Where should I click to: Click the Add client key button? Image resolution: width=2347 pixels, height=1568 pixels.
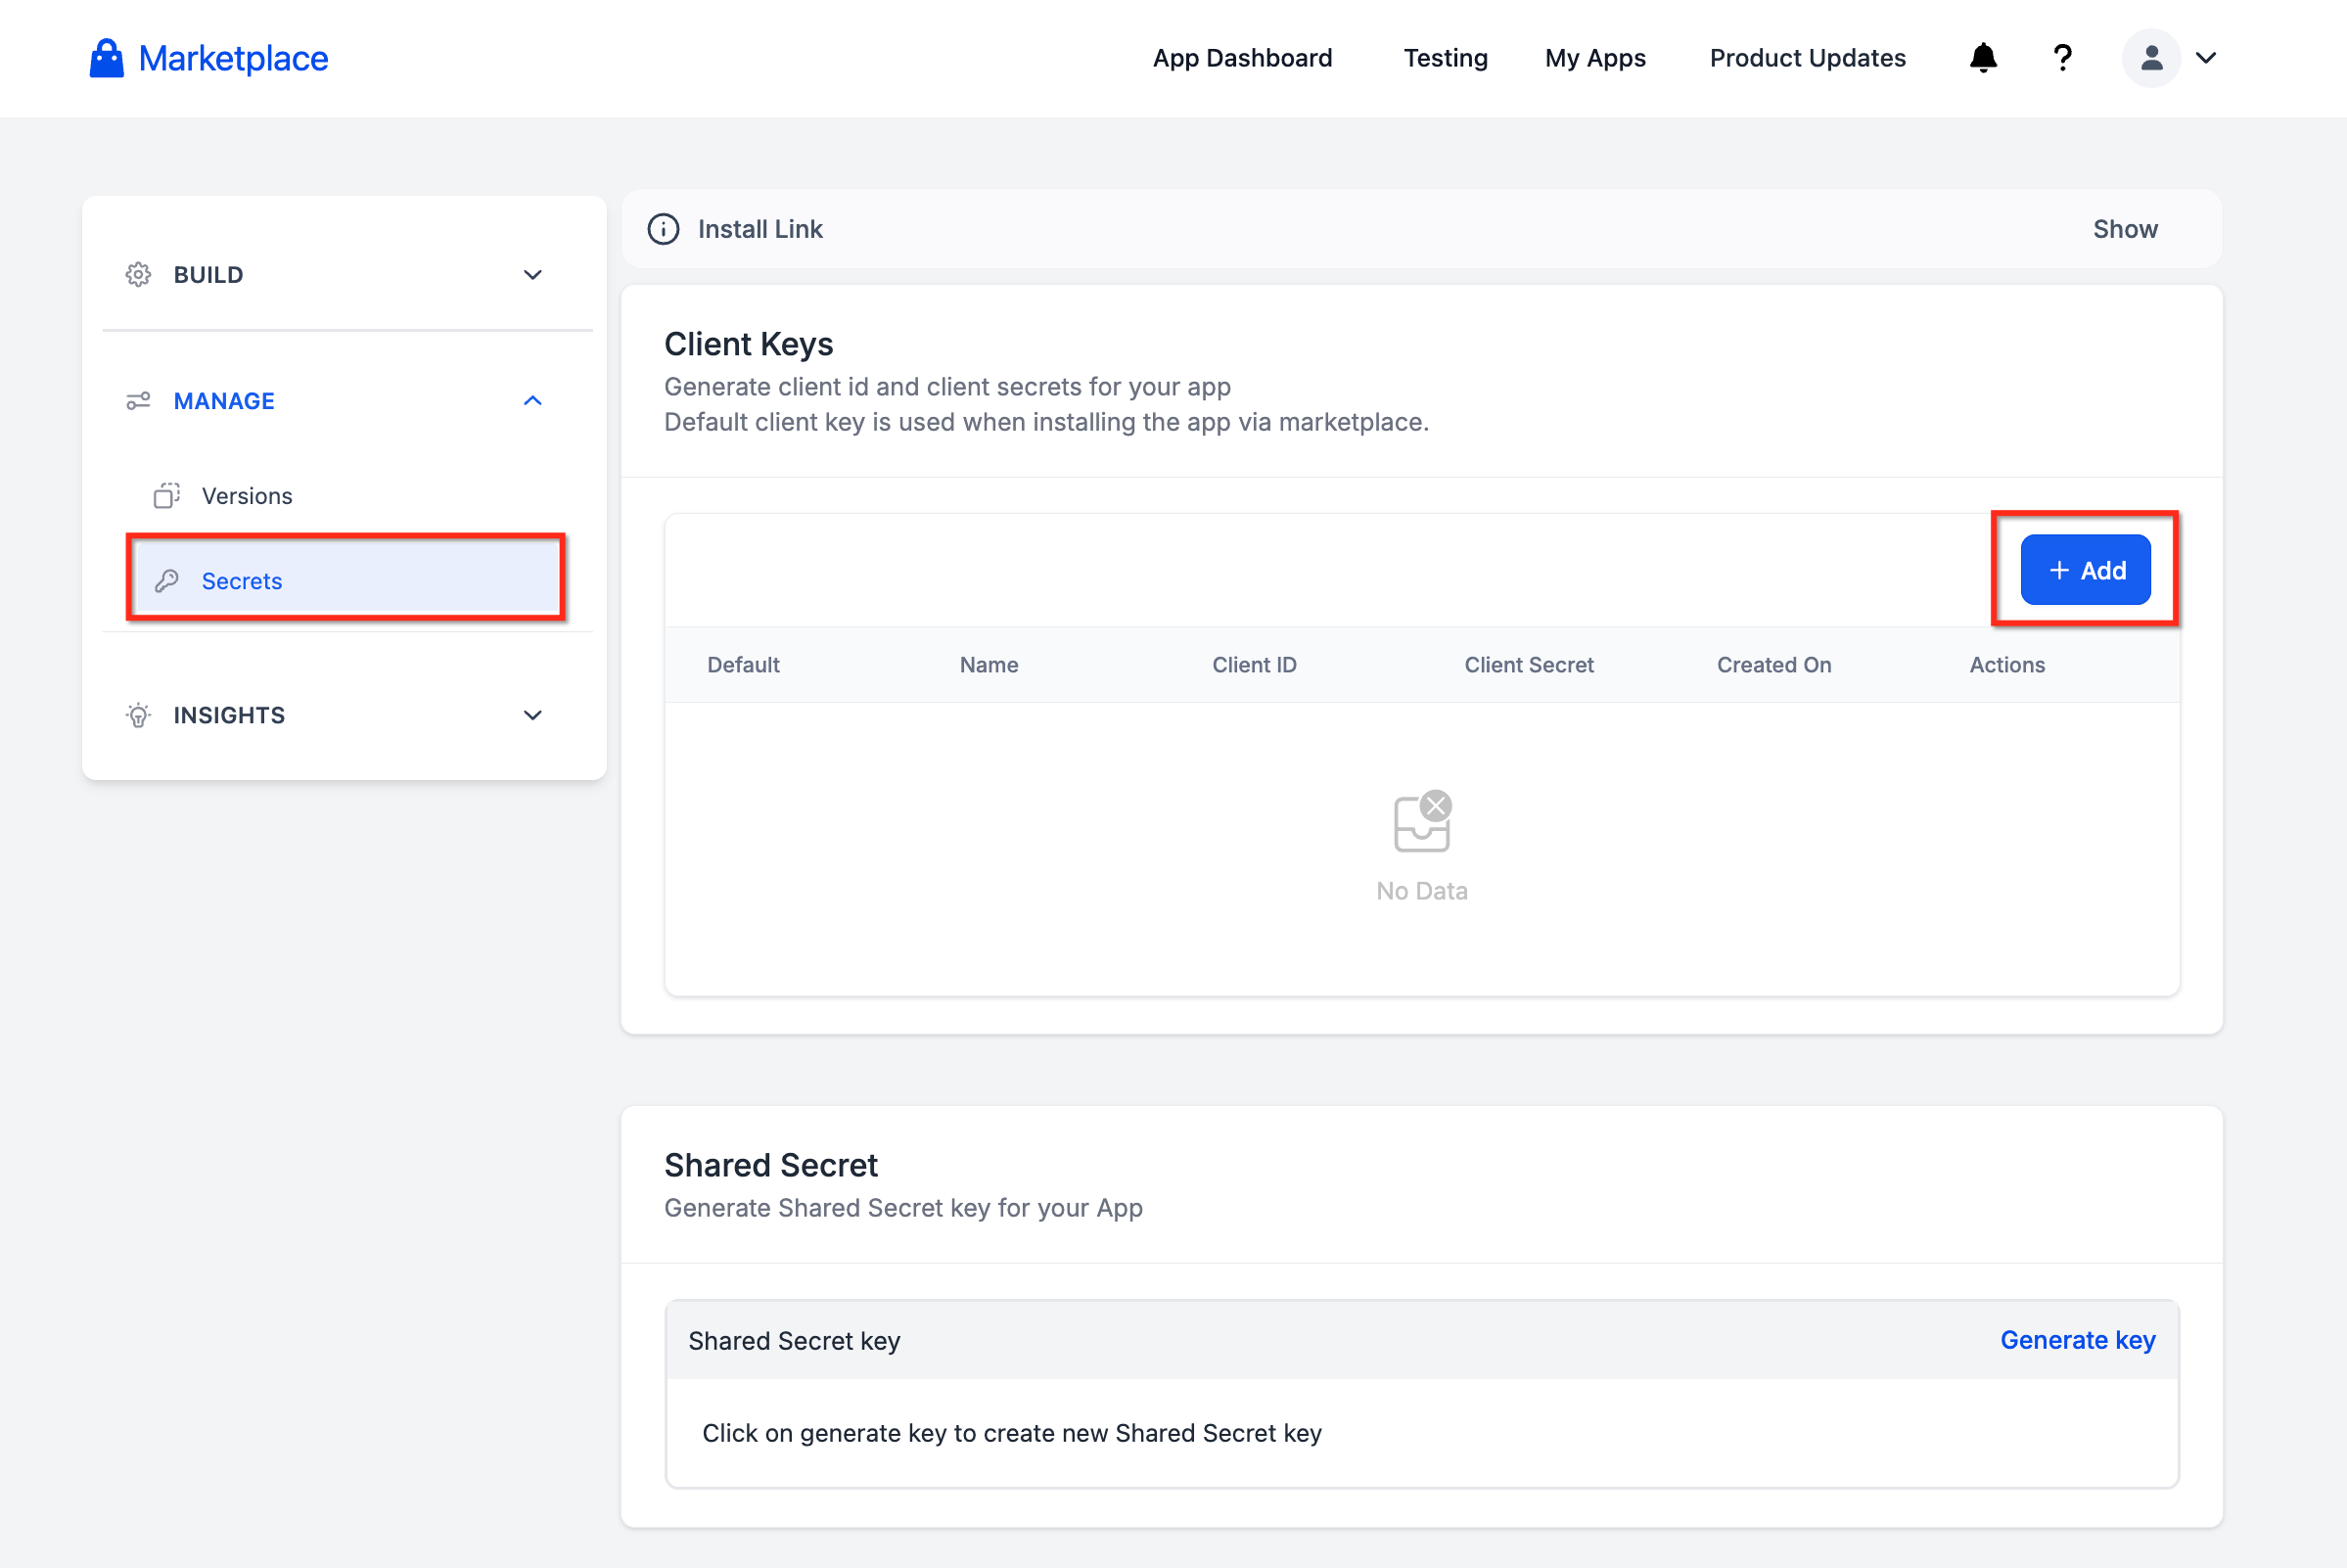2085,570
